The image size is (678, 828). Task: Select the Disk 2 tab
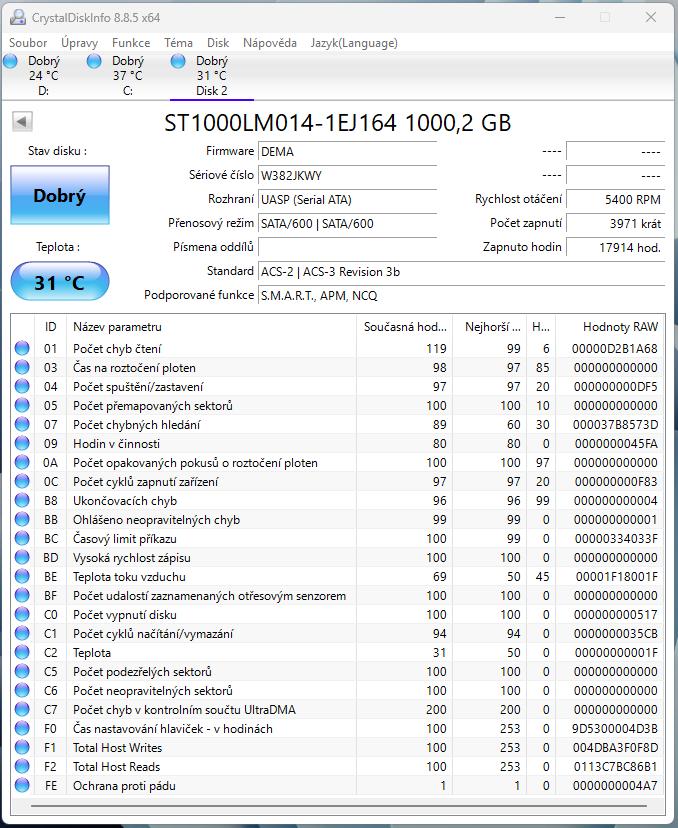[x=211, y=76]
